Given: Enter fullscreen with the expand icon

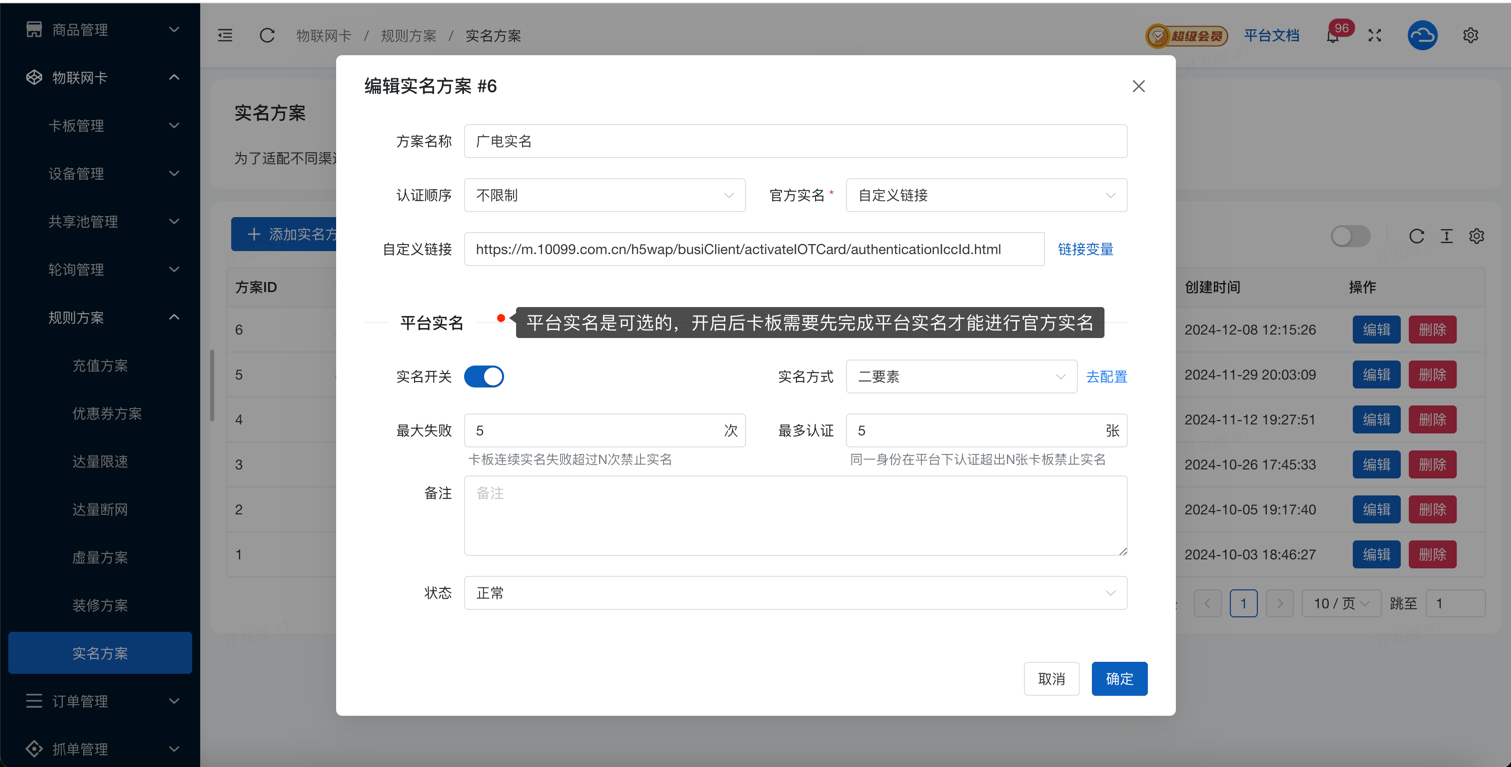Looking at the screenshot, I should click(x=1375, y=35).
